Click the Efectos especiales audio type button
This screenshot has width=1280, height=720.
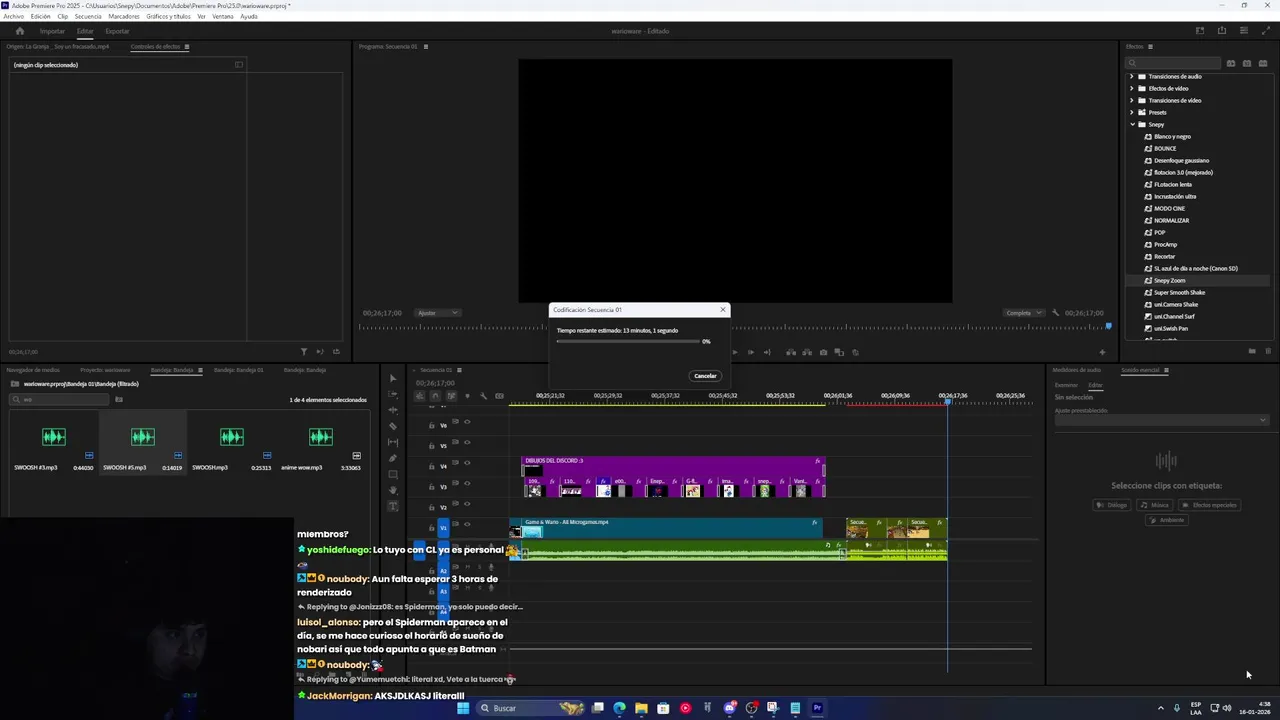[x=1209, y=505]
